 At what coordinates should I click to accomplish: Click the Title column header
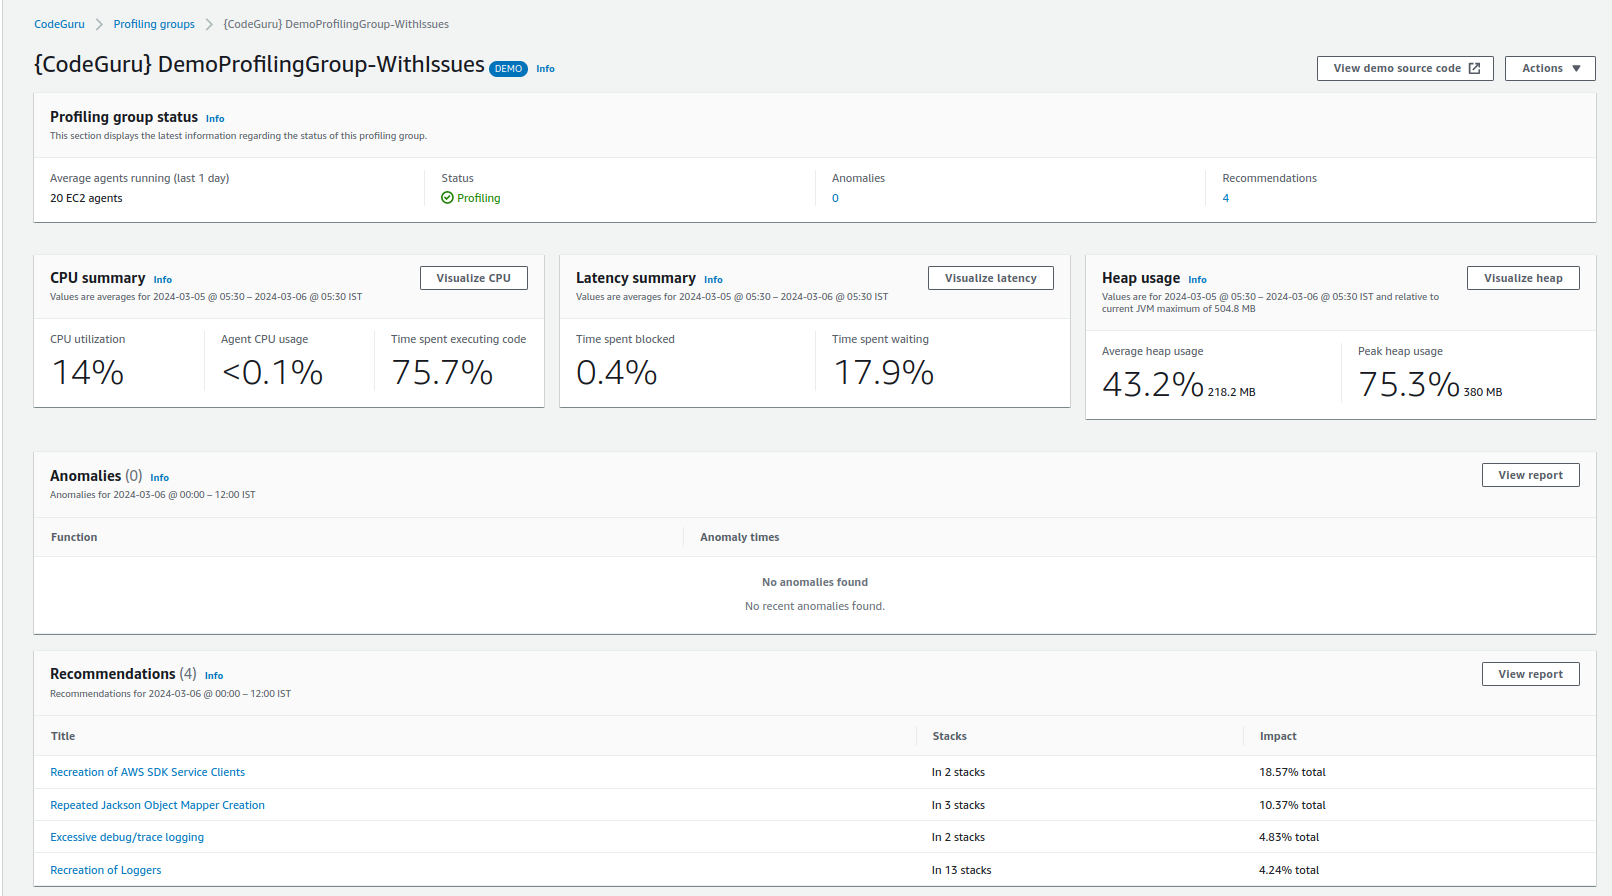tap(63, 736)
